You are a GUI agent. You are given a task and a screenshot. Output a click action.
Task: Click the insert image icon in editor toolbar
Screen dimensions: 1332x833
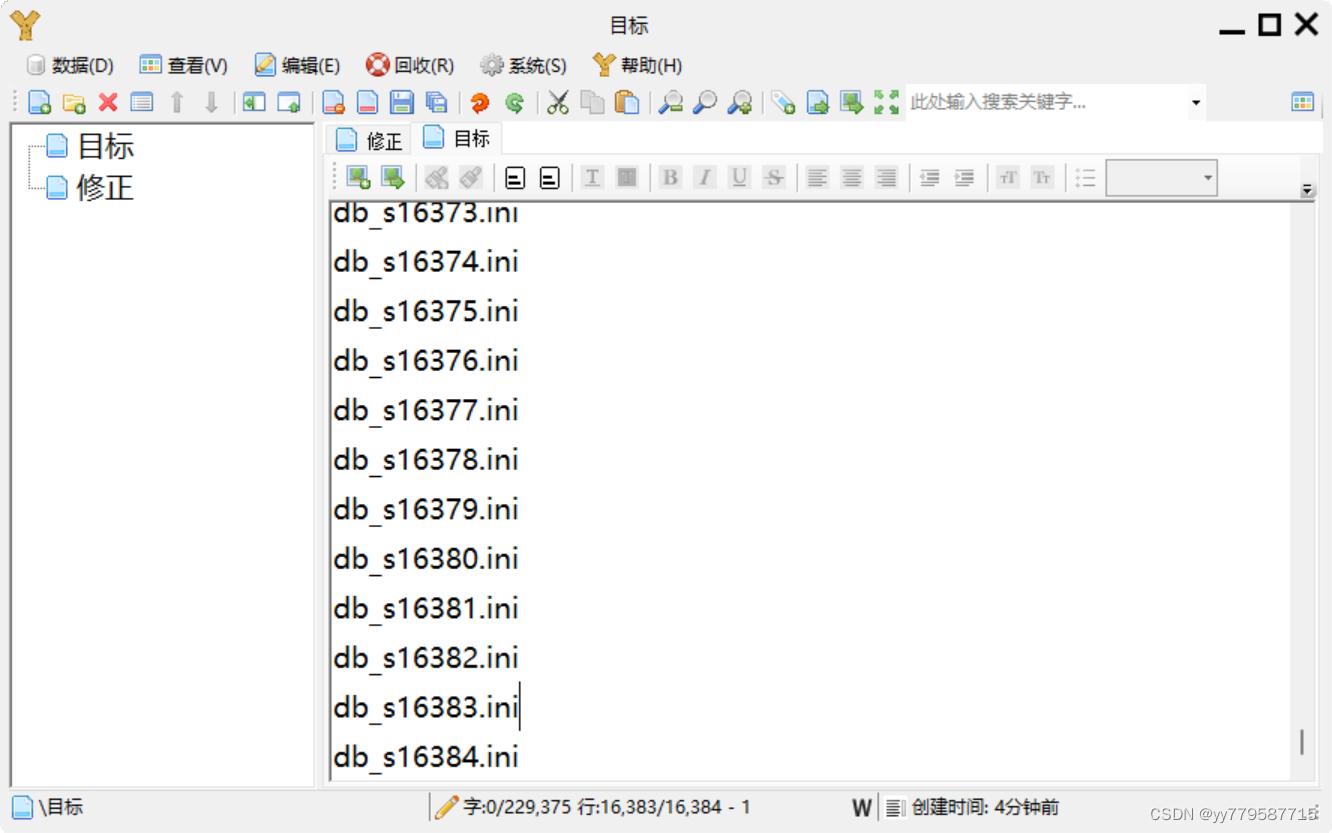pyautogui.click(x=358, y=178)
